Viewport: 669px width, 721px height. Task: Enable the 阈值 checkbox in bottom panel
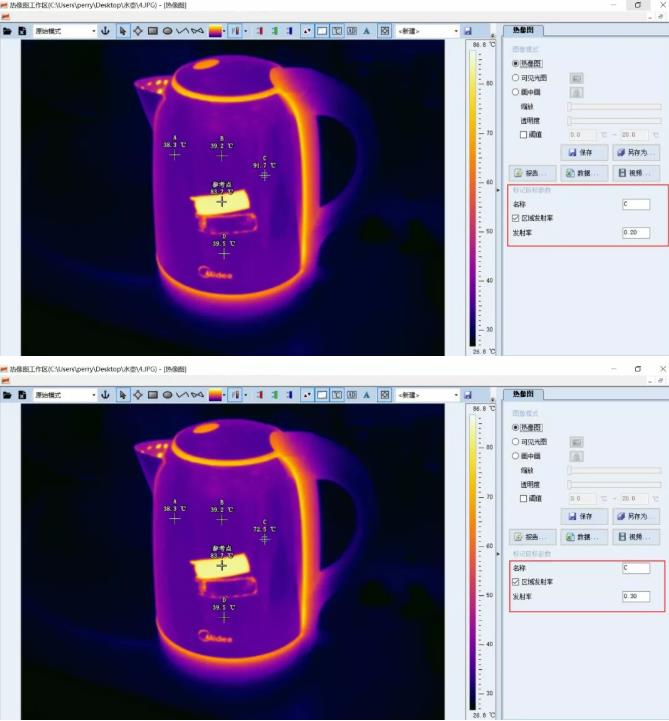tap(523, 497)
